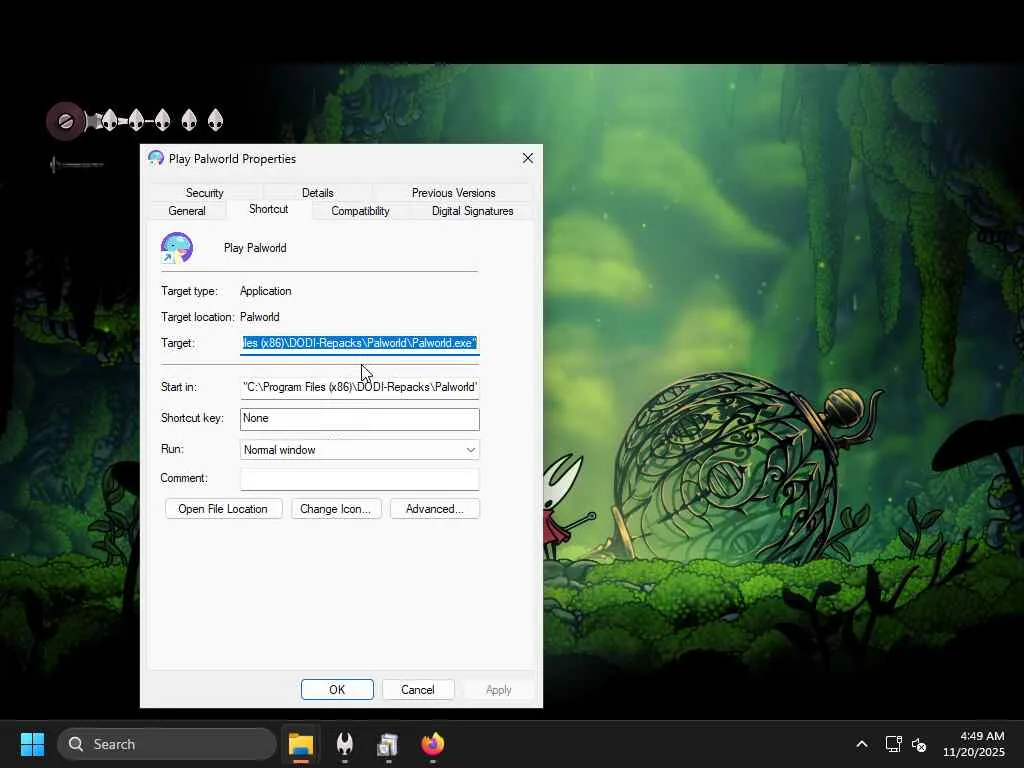Select the Shortcut tab
Screen dimensions: 1024x768
pos(268,209)
